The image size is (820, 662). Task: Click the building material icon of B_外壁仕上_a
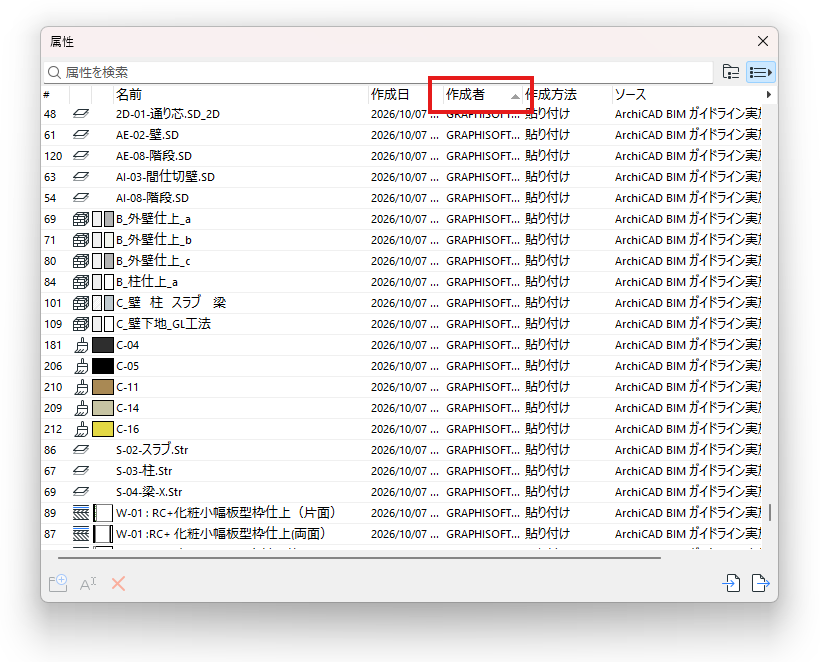(x=81, y=219)
